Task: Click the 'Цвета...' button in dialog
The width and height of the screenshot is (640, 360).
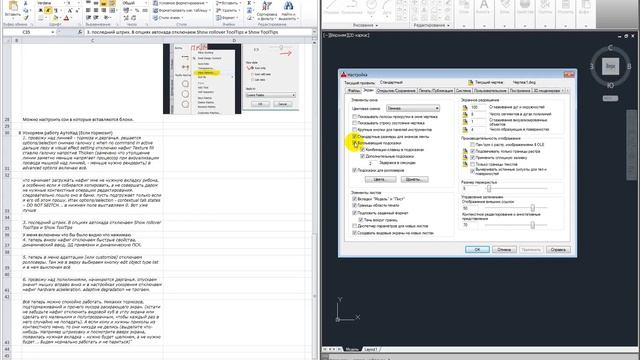Action: click(x=380, y=179)
